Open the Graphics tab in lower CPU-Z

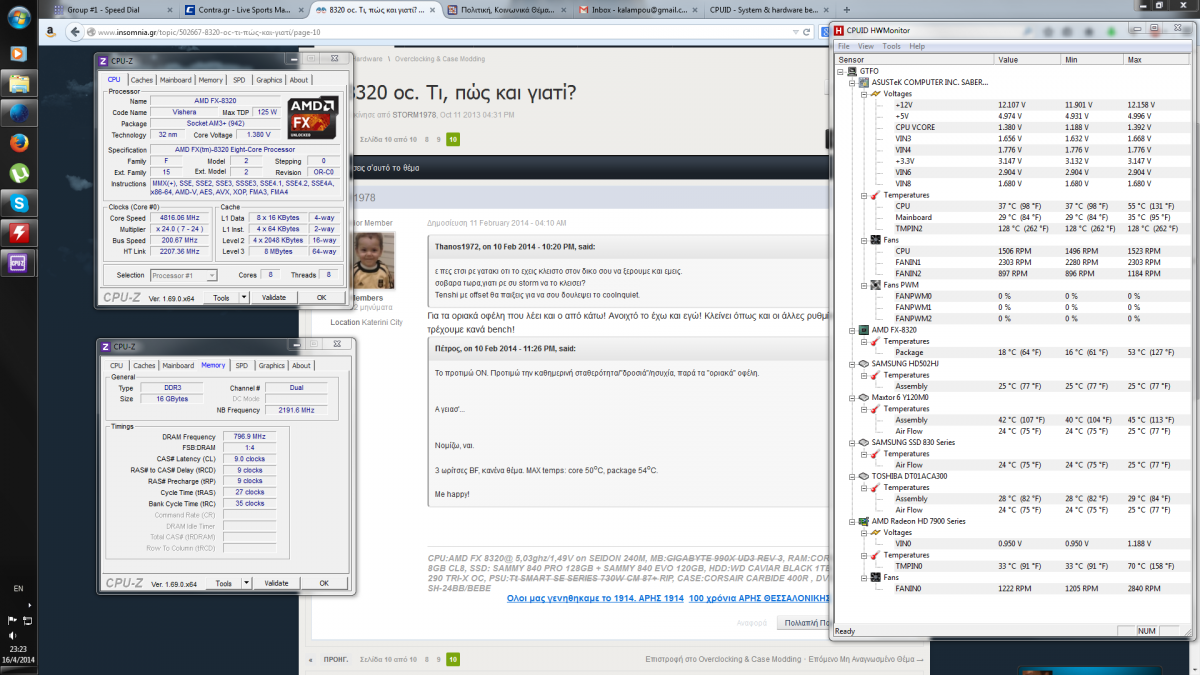271,366
